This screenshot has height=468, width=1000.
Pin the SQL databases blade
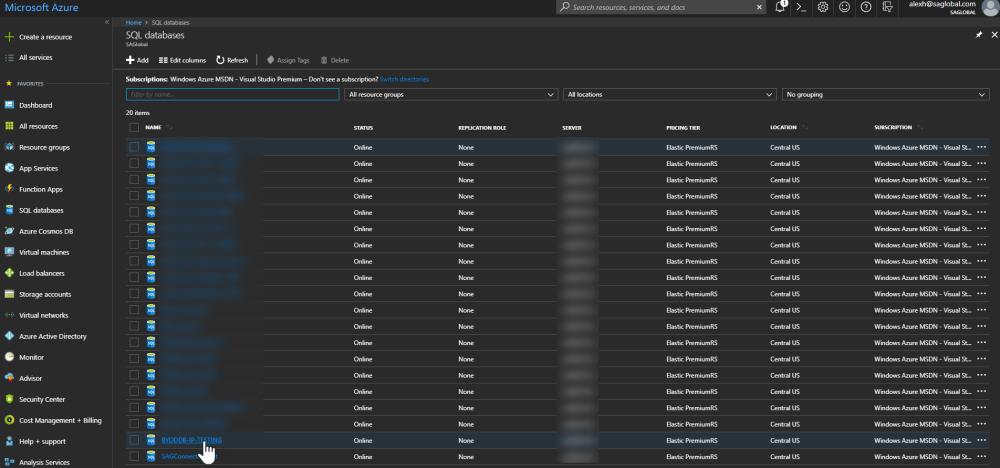pyautogui.click(x=978, y=34)
